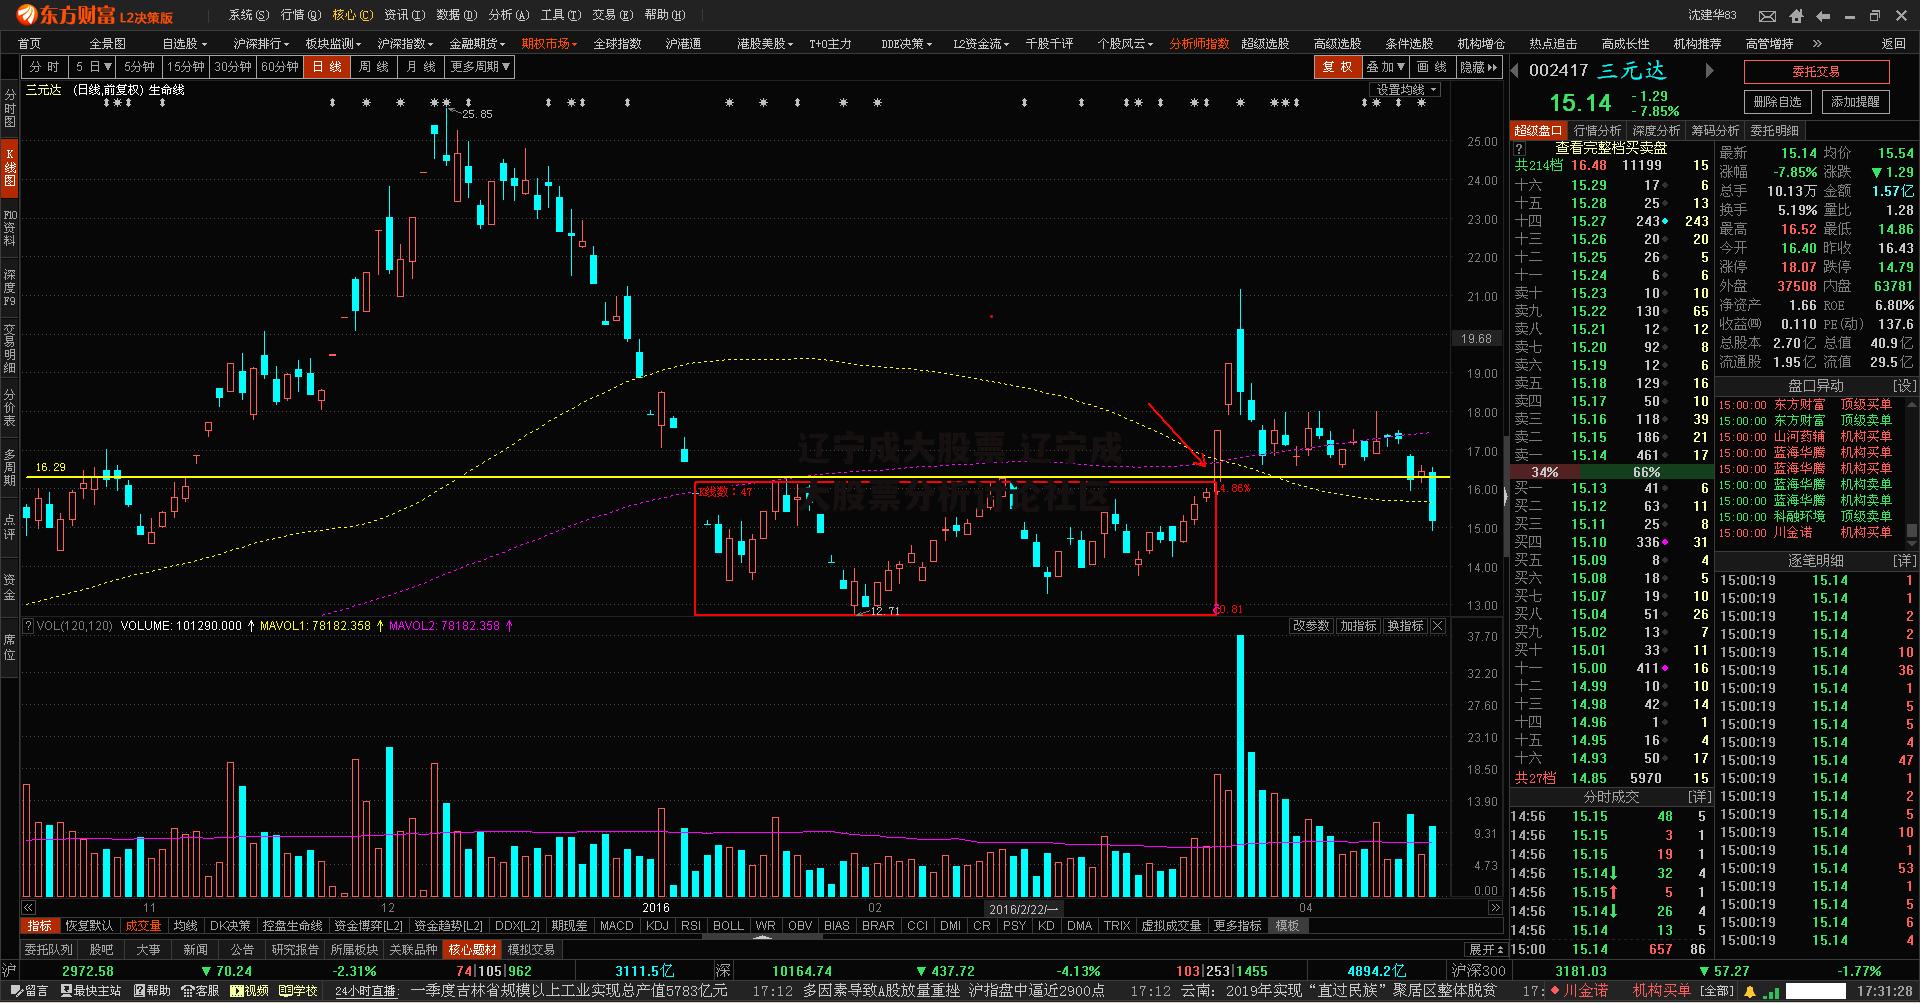Image resolution: width=1920 pixels, height=1004 pixels.
Task: Click the indicator tabs horizontal scrollbar
Action: 762,936
